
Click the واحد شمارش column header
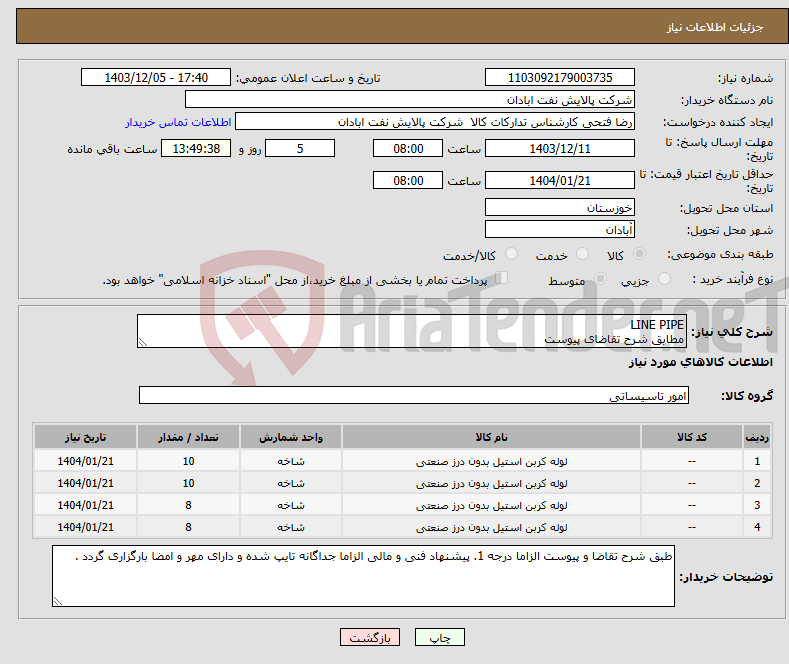click(291, 437)
